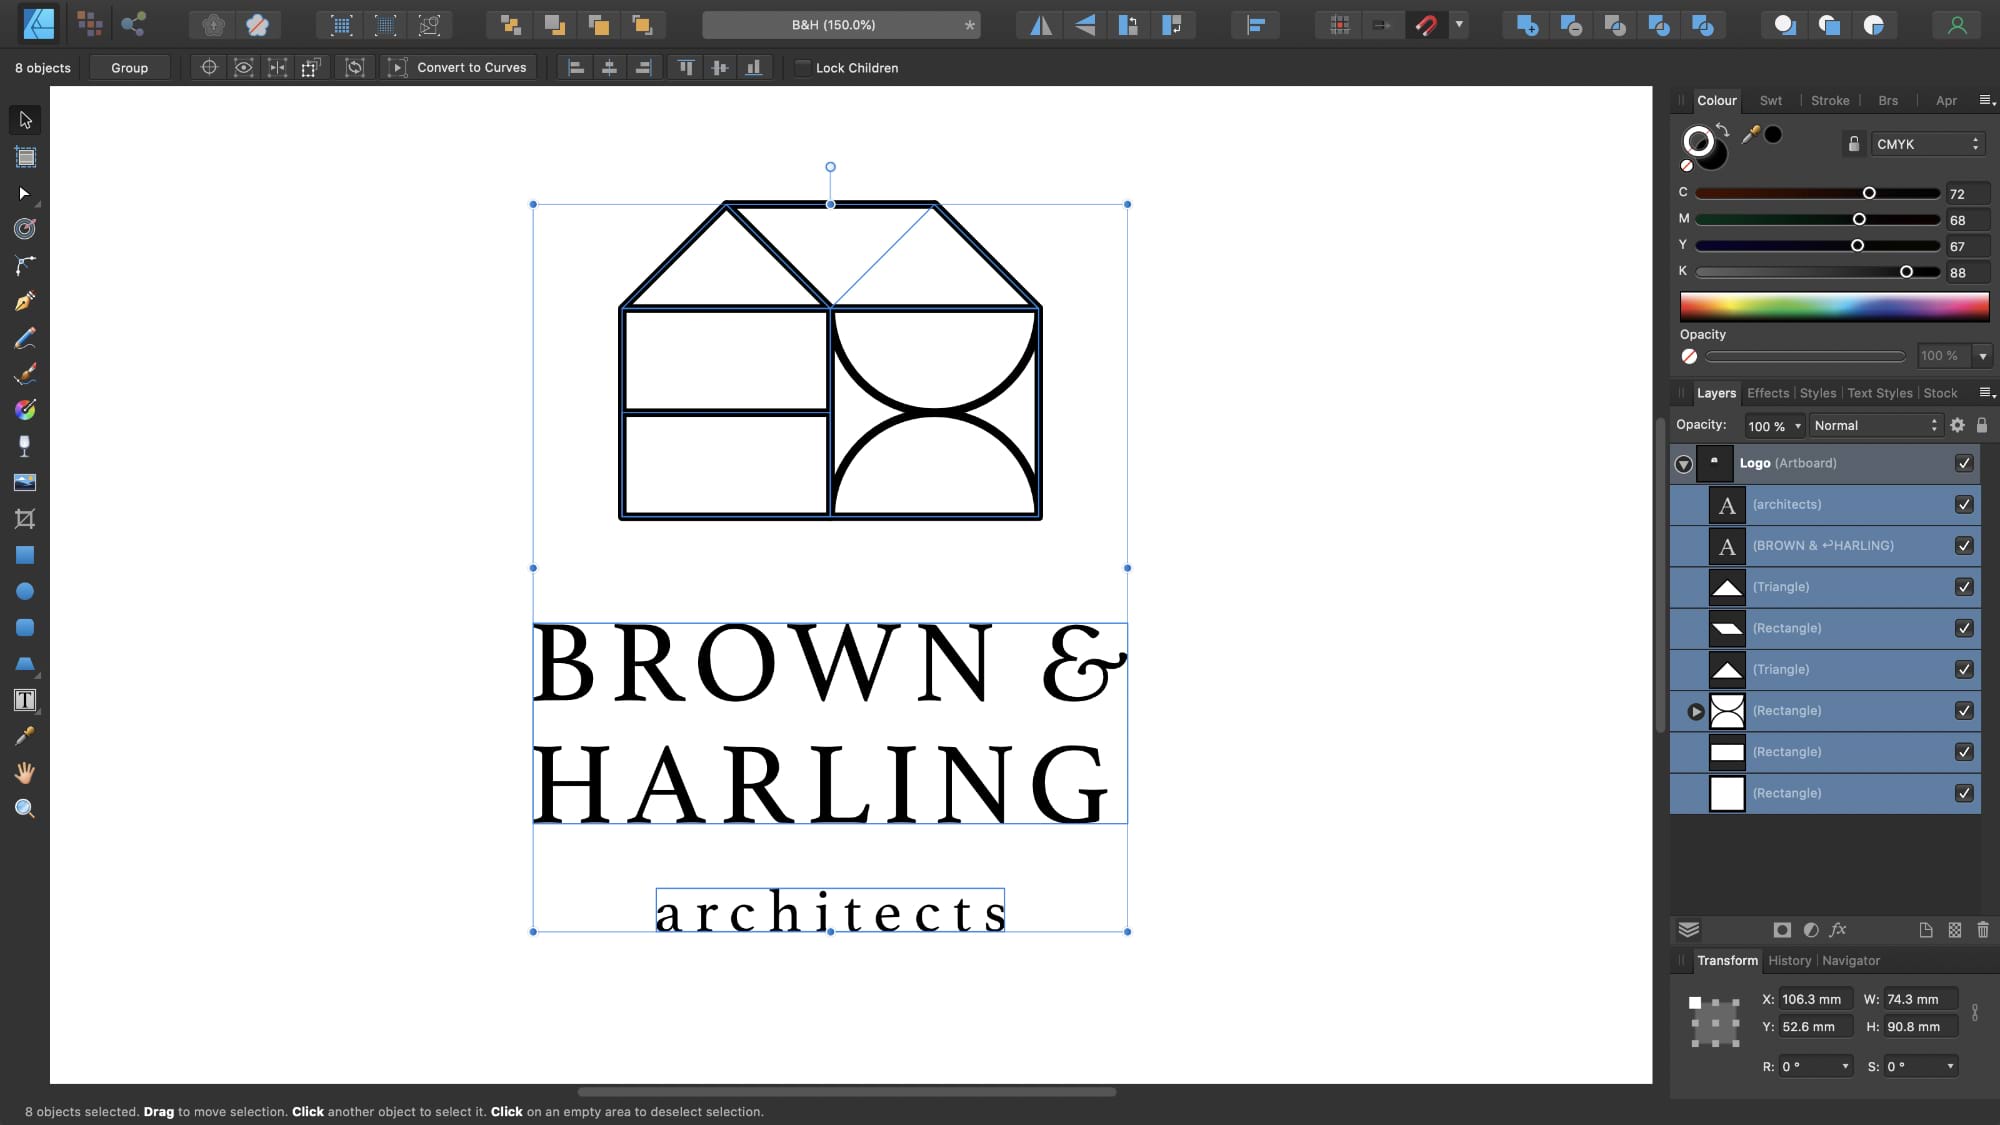Select the Node tool in toolbar
2000x1125 pixels.
(x=25, y=192)
